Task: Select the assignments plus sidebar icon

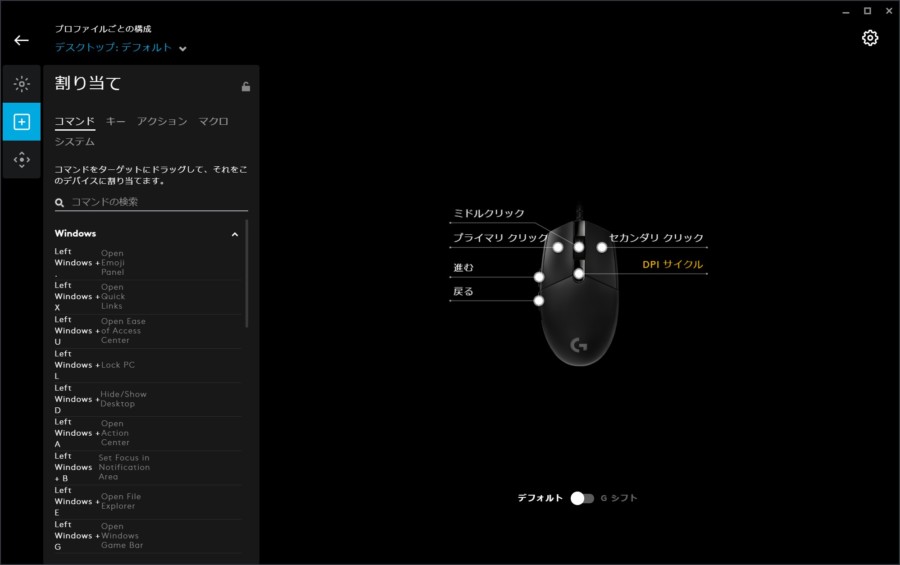Action: (22, 122)
